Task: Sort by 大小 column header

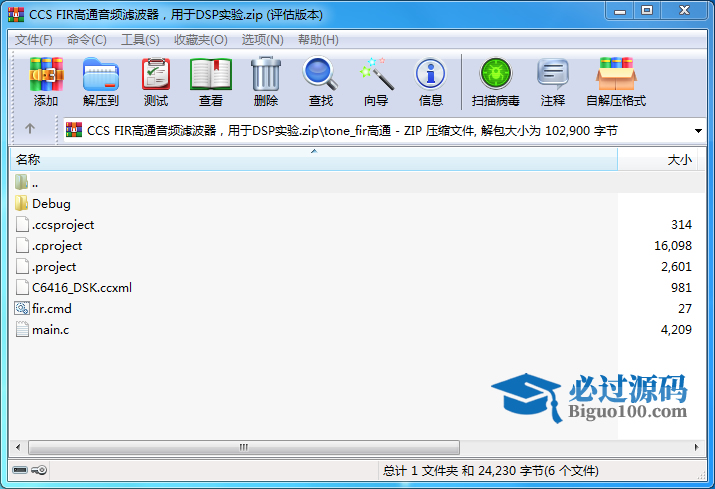Action: point(657,160)
